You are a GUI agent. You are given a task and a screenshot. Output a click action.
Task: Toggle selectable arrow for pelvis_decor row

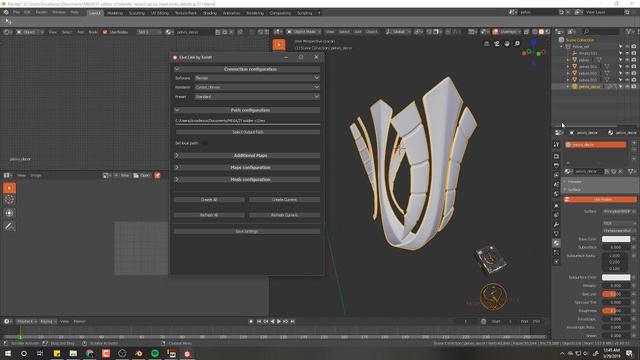pyautogui.click(x=620, y=87)
